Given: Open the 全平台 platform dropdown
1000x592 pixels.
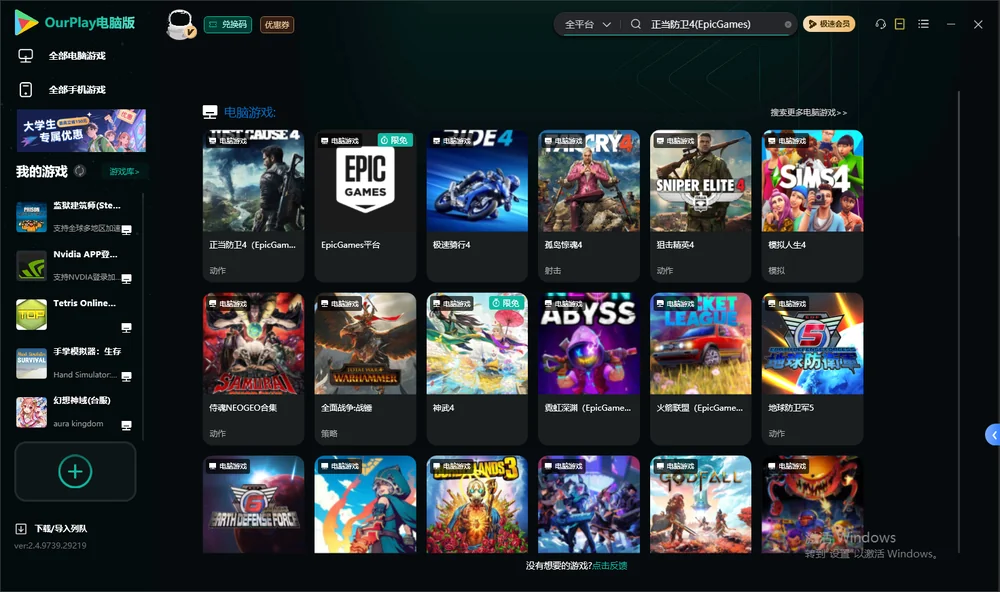Looking at the screenshot, I should pos(587,24).
